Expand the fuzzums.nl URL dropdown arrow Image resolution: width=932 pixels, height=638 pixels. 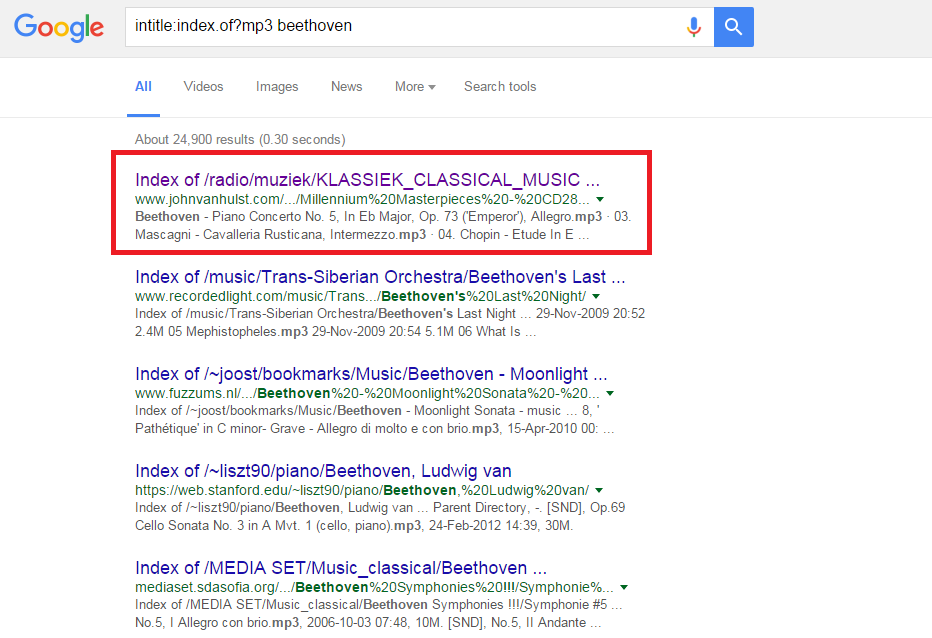[x=610, y=393]
